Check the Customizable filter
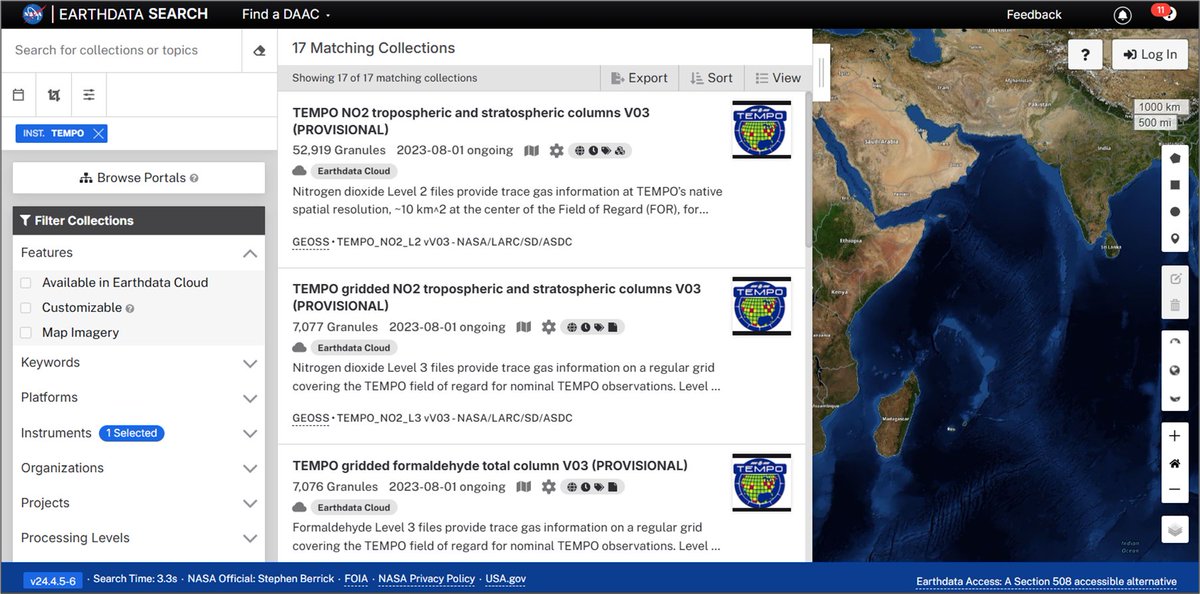The height and width of the screenshot is (594, 1200). [26, 308]
